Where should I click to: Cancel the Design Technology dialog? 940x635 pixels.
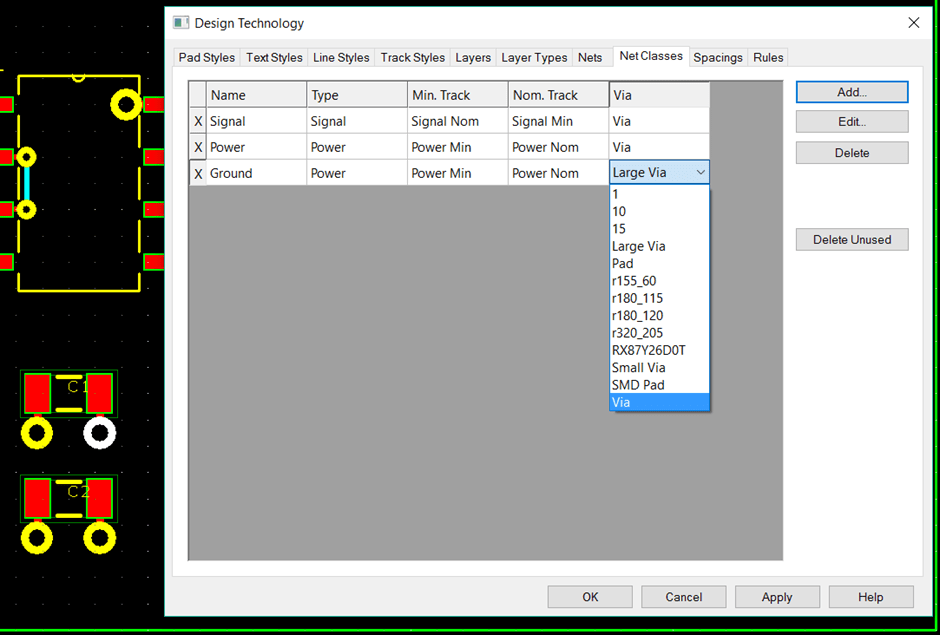point(683,597)
